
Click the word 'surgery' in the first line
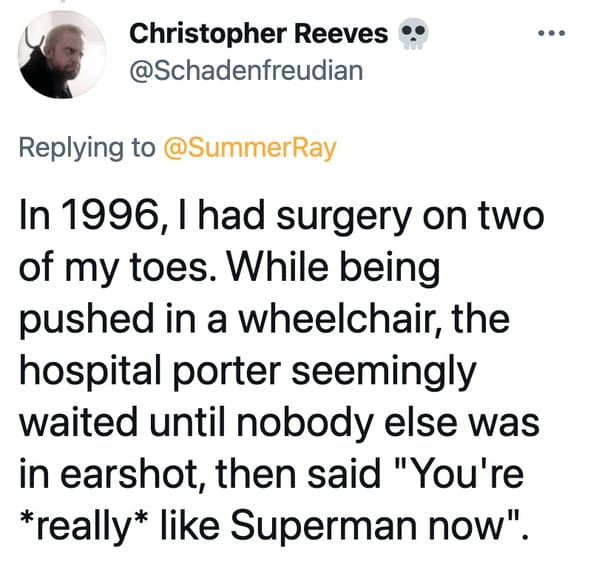343,217
